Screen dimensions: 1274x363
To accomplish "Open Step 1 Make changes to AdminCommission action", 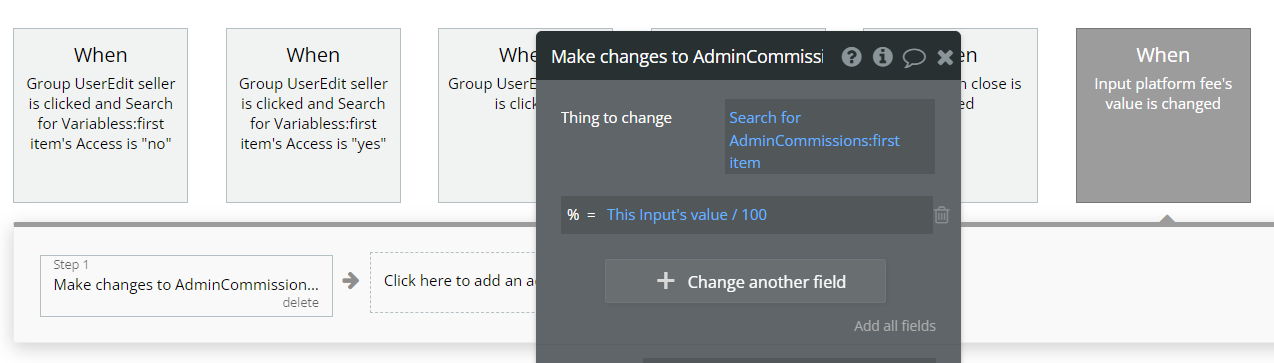I will [186, 286].
